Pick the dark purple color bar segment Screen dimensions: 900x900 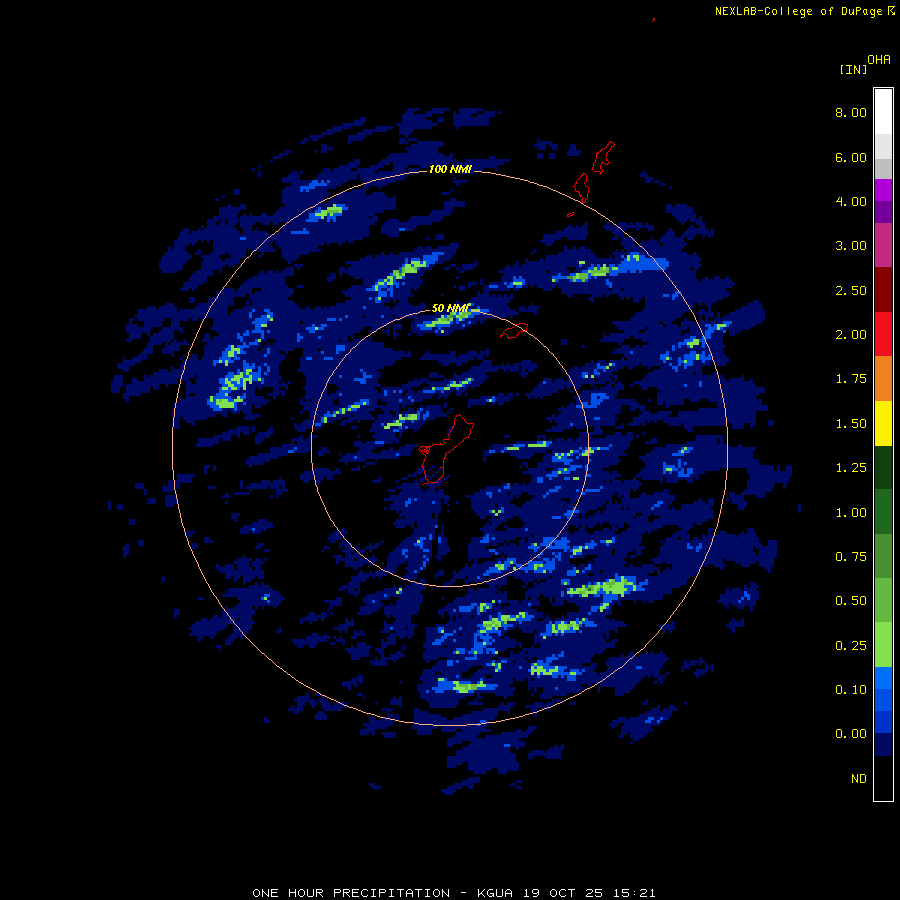coord(883,212)
